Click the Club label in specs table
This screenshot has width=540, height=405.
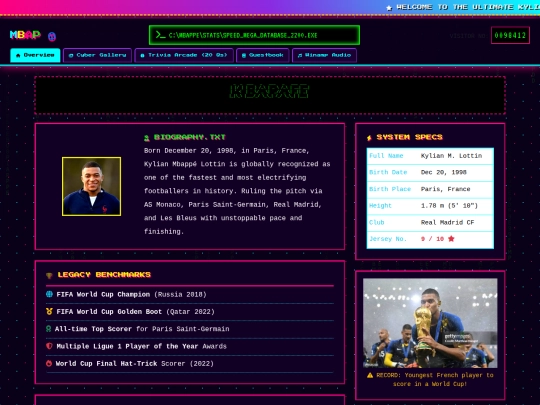[376, 222]
